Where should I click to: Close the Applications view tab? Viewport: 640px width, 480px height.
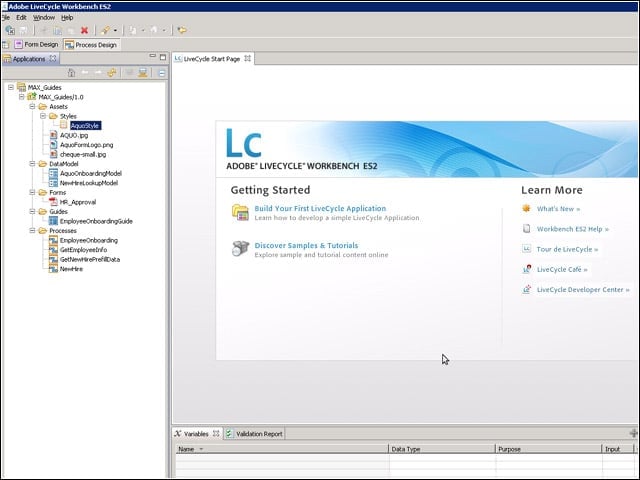53,58
